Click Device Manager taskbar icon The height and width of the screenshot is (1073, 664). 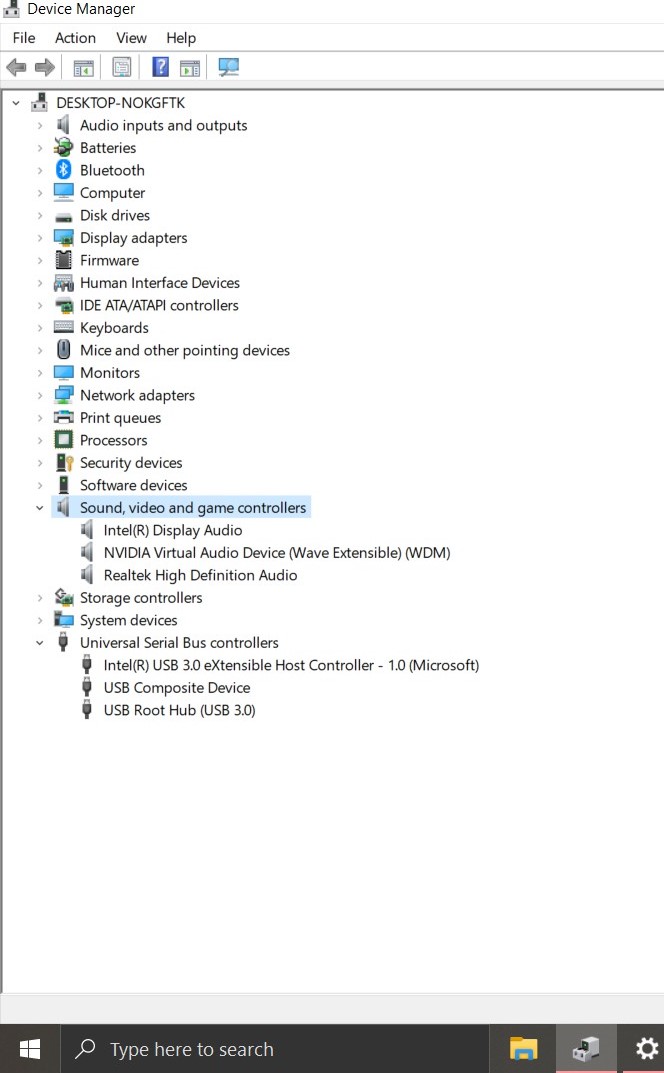coord(586,1048)
